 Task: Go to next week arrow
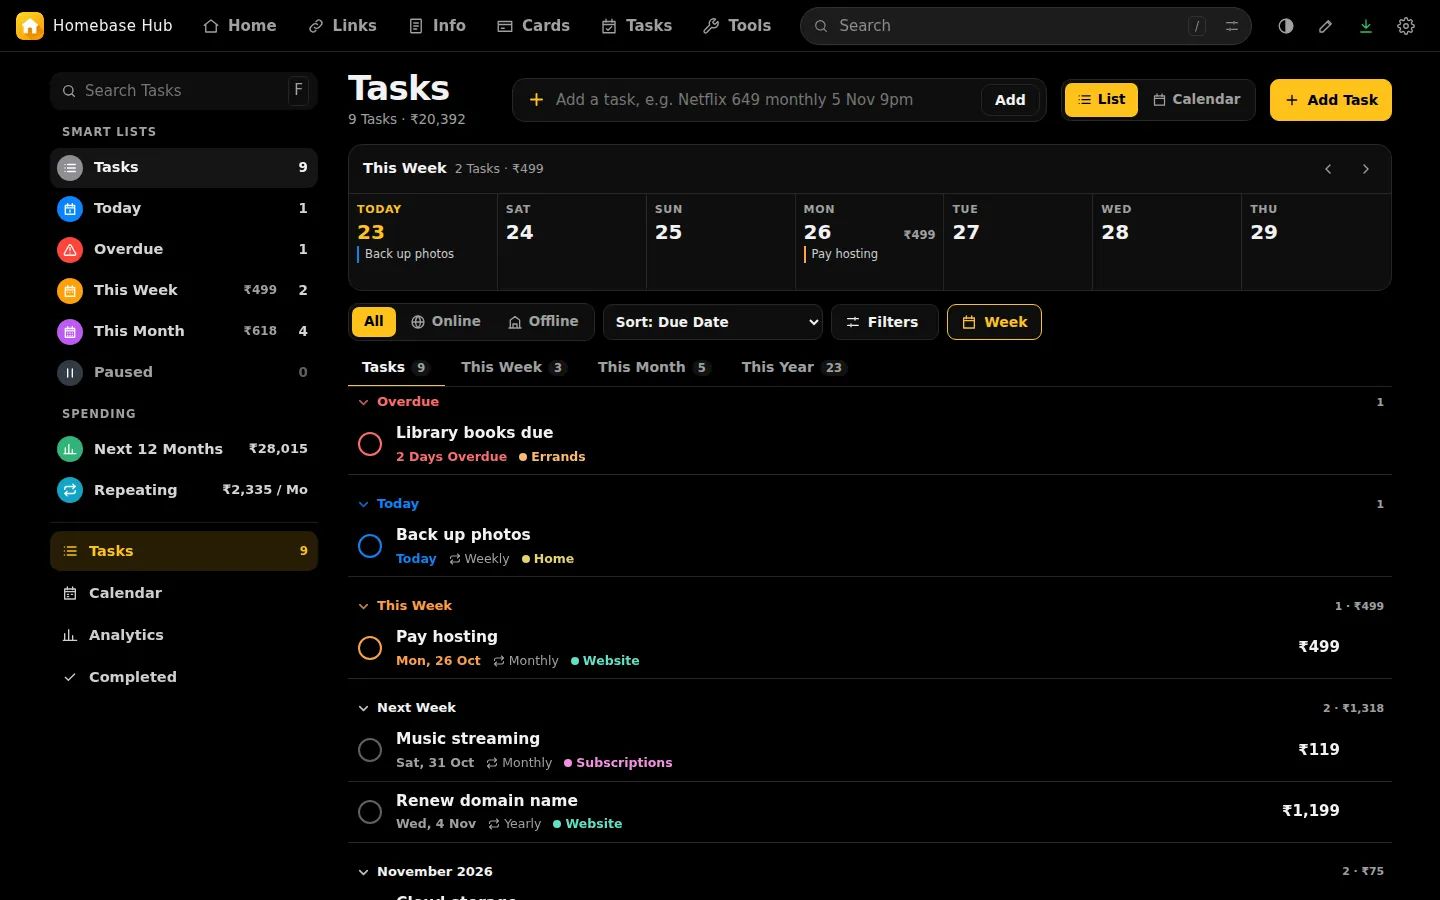coord(1366,169)
